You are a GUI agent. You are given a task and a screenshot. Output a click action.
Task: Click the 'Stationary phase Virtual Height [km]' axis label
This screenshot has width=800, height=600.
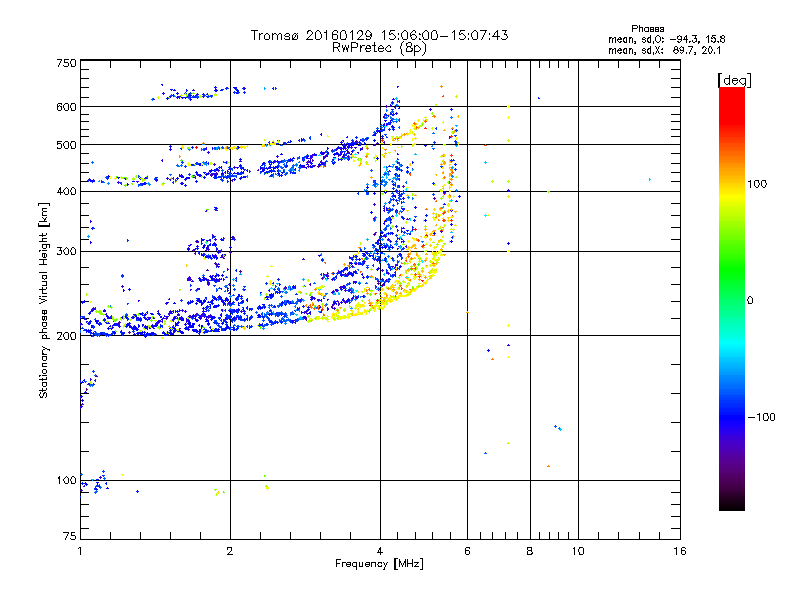44,300
